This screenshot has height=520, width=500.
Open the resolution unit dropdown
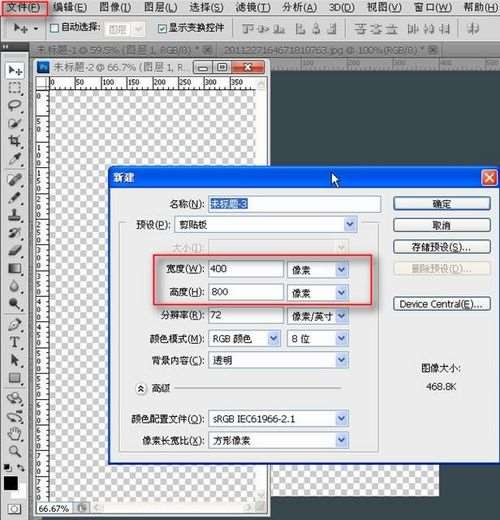click(x=341, y=316)
